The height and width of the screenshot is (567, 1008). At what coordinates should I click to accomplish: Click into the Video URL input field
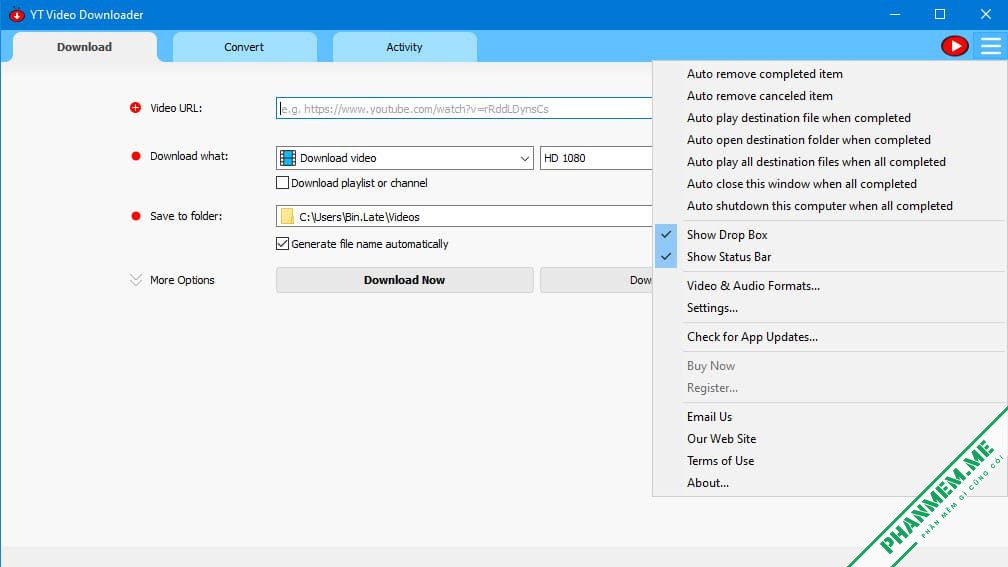pyautogui.click(x=464, y=109)
